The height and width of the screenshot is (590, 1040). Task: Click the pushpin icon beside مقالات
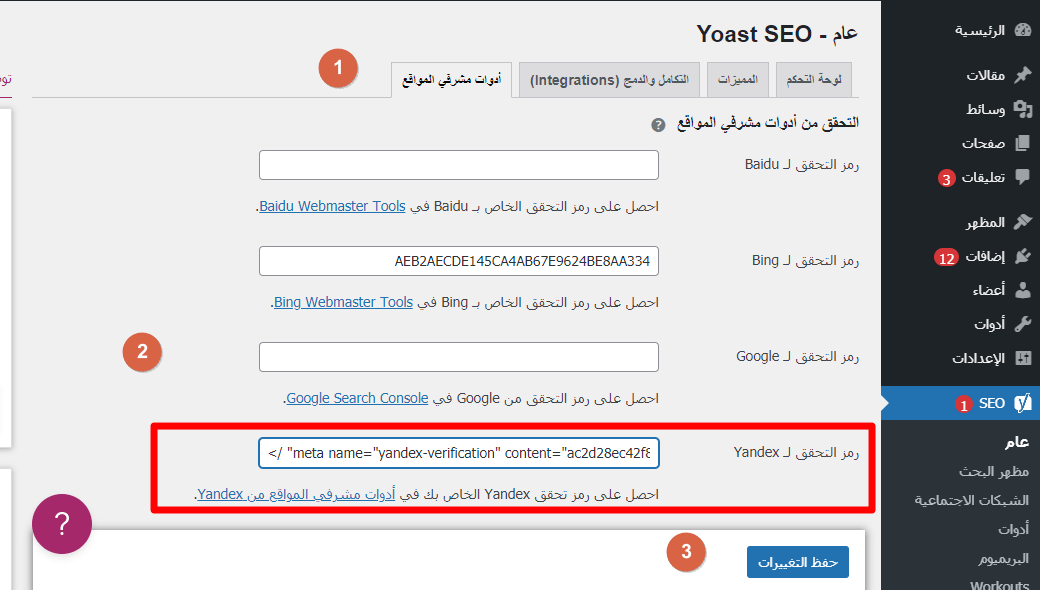click(1023, 74)
